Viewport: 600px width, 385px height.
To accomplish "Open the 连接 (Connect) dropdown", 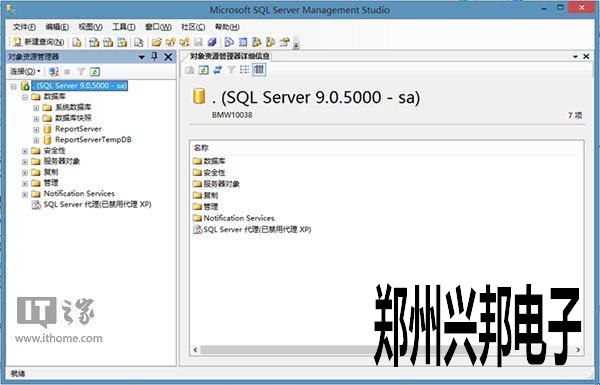I will coord(25,72).
